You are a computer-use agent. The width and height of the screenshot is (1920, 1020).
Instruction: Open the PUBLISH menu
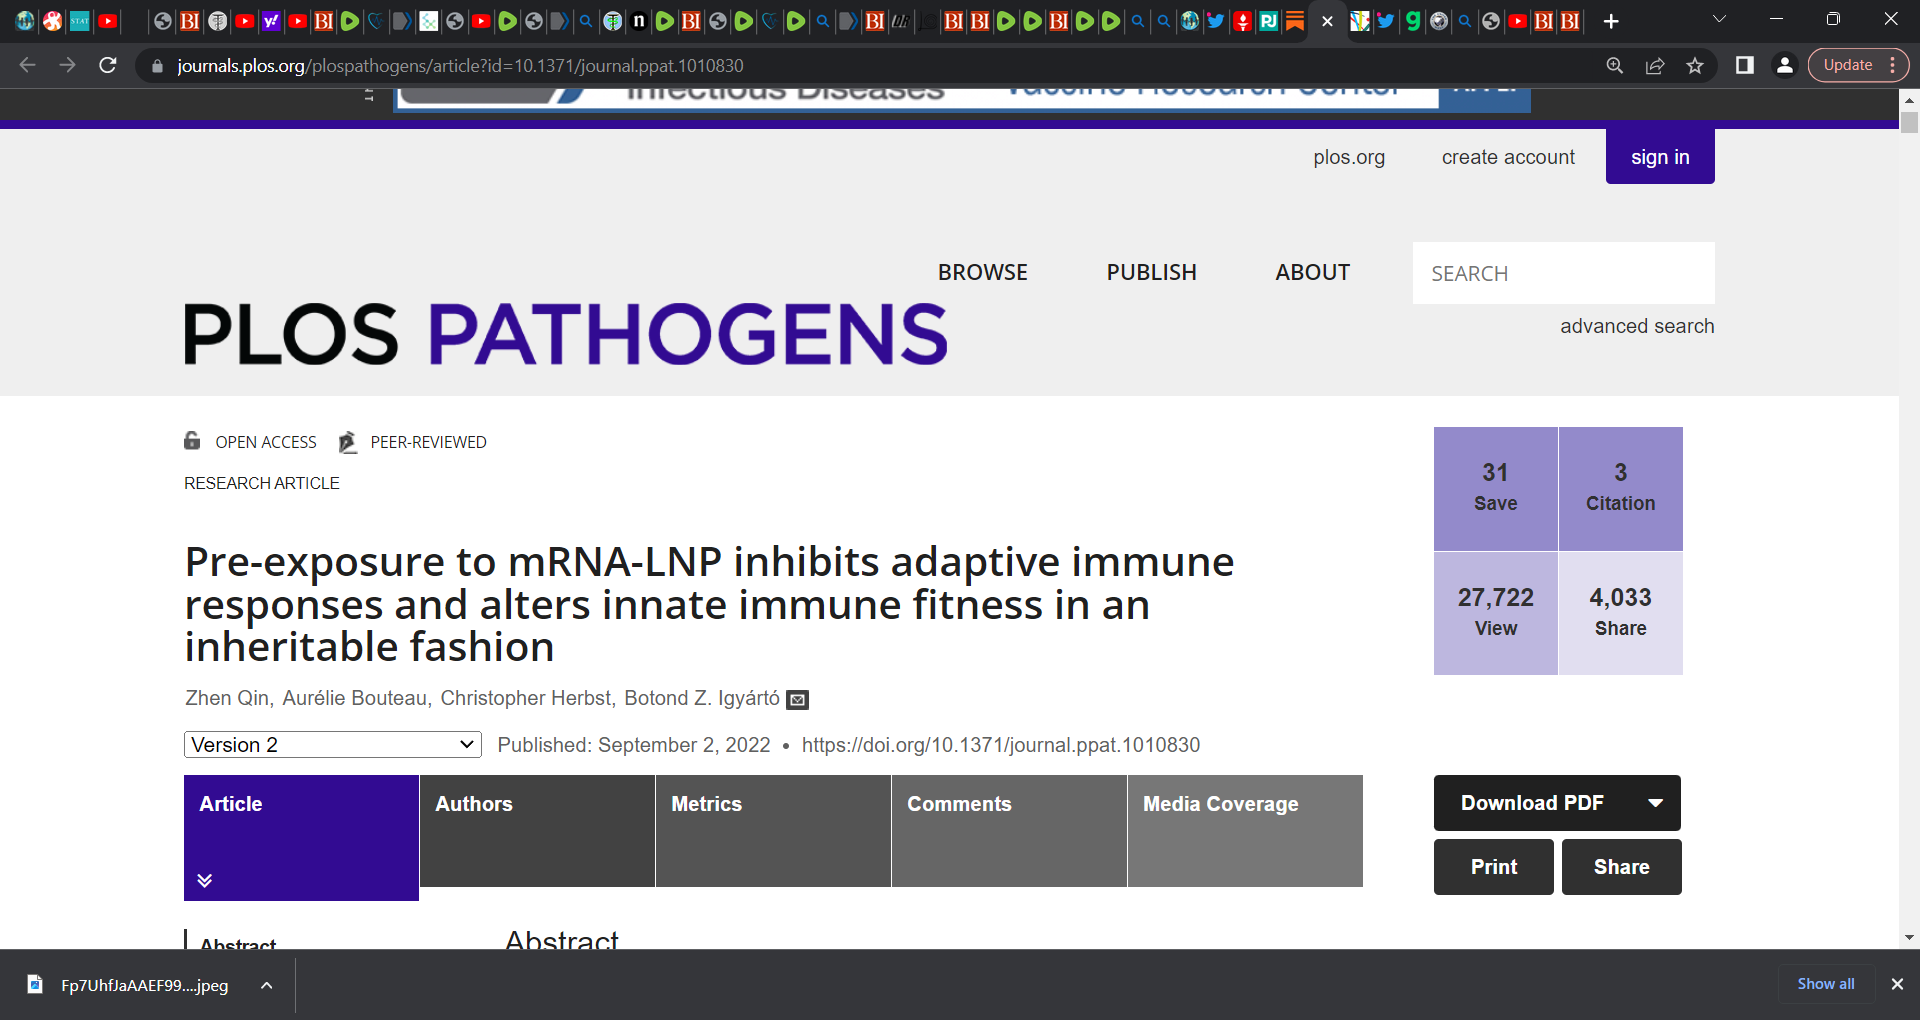click(1151, 272)
